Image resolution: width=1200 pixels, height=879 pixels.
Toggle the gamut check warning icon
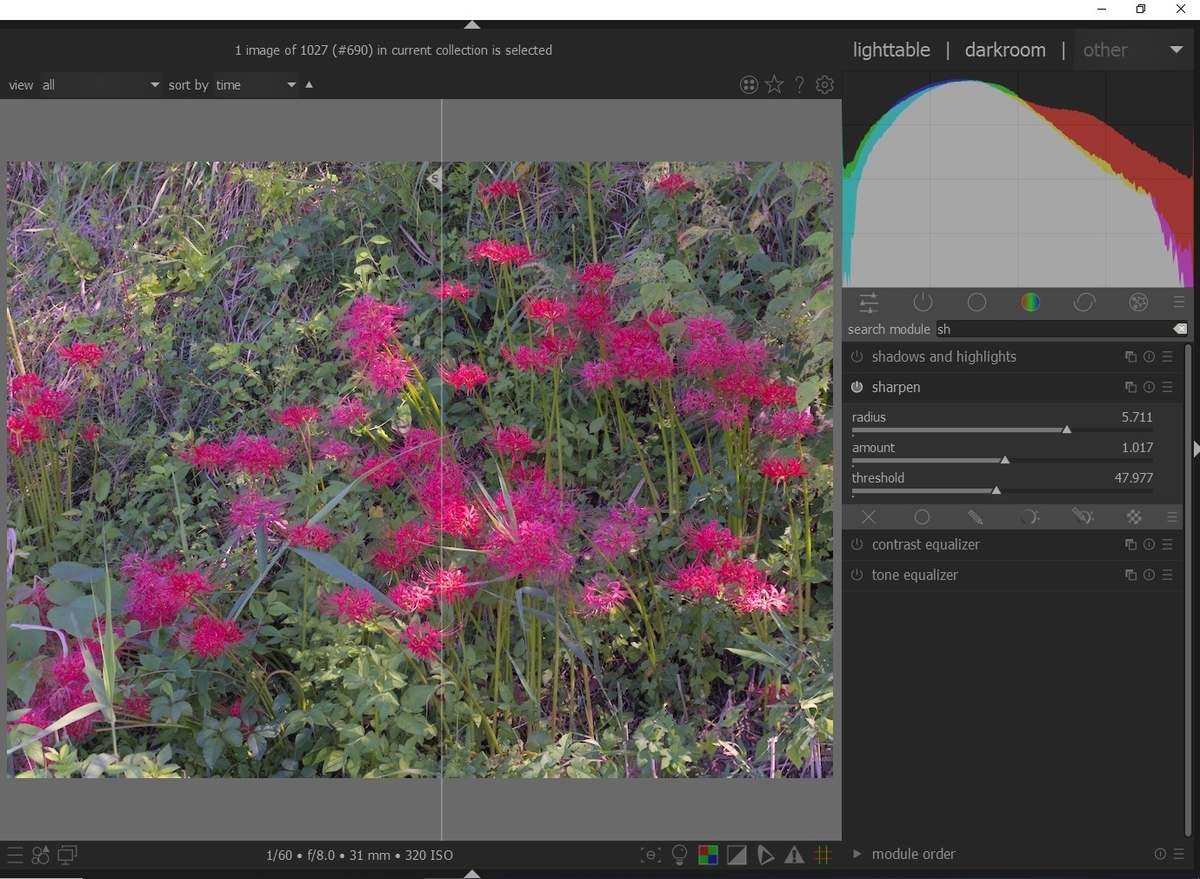[x=794, y=855]
